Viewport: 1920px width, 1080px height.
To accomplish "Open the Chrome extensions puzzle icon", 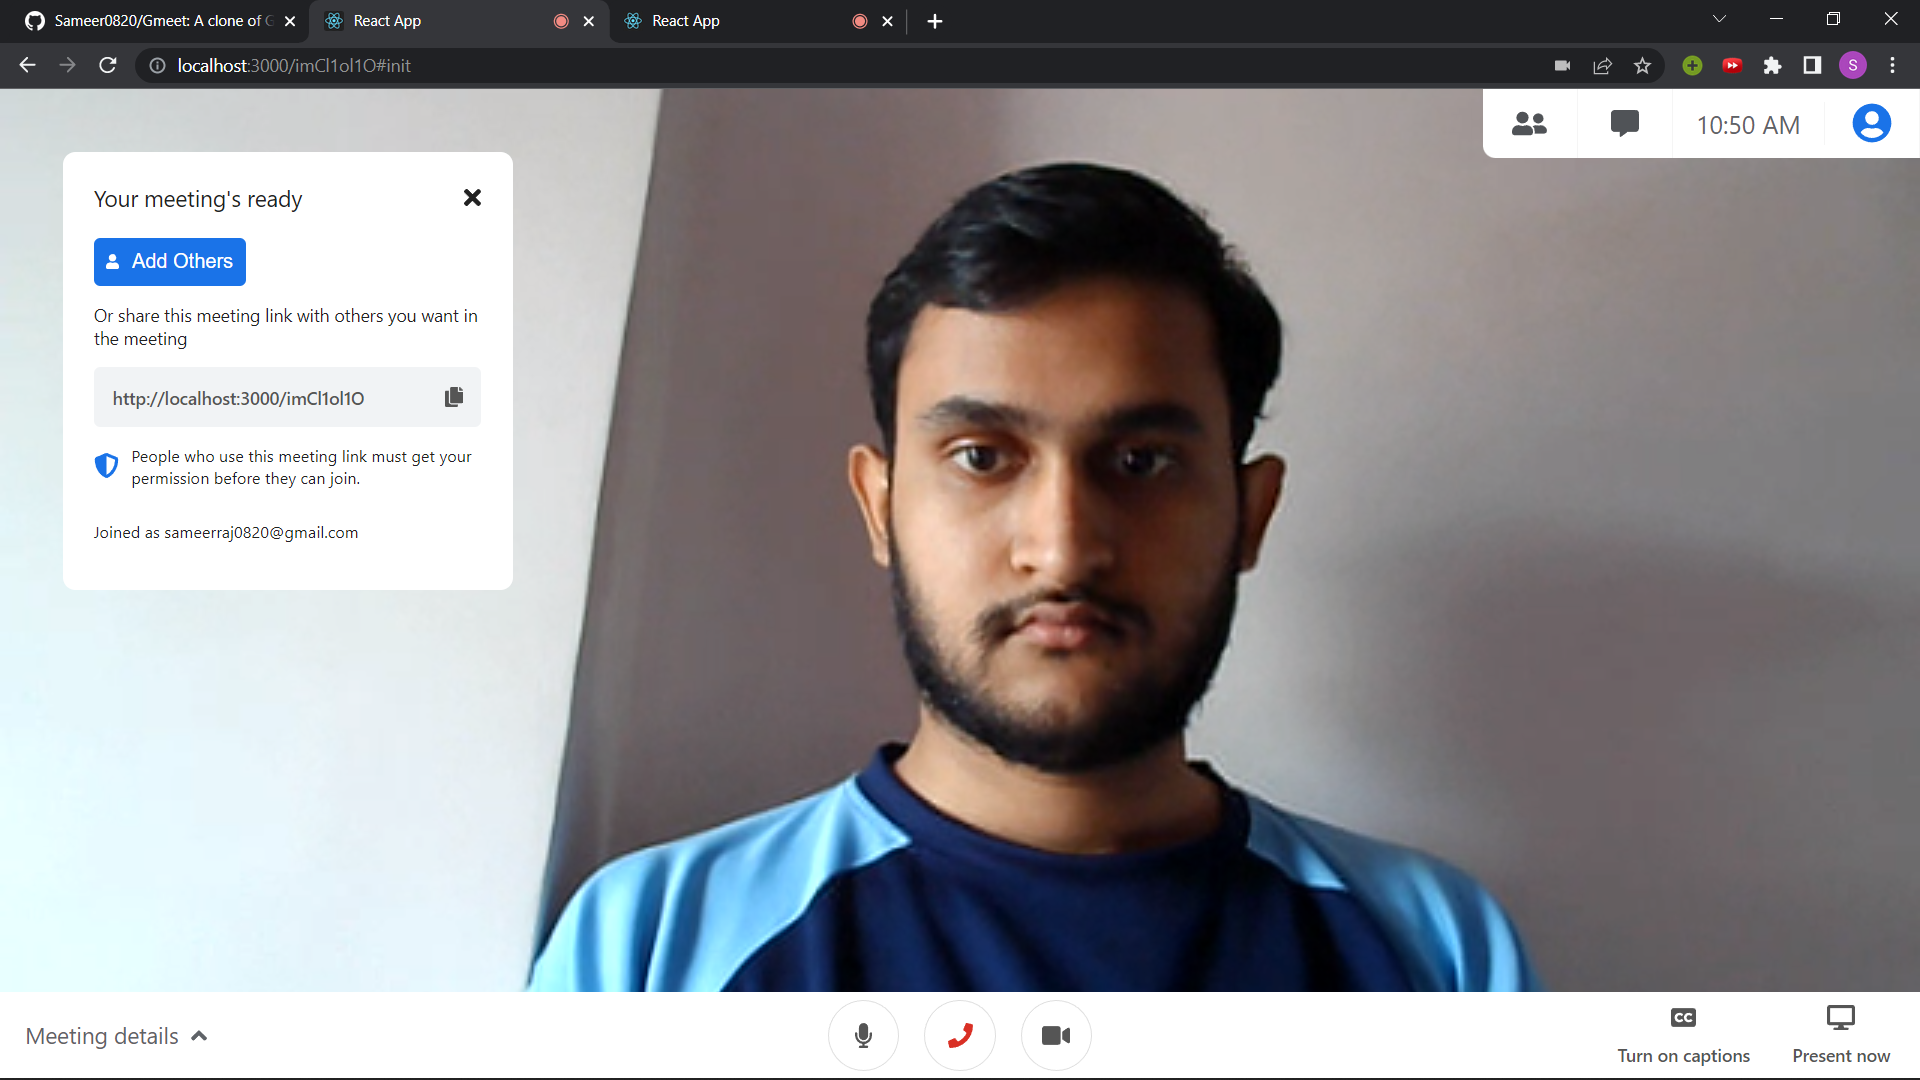I will tap(1772, 66).
